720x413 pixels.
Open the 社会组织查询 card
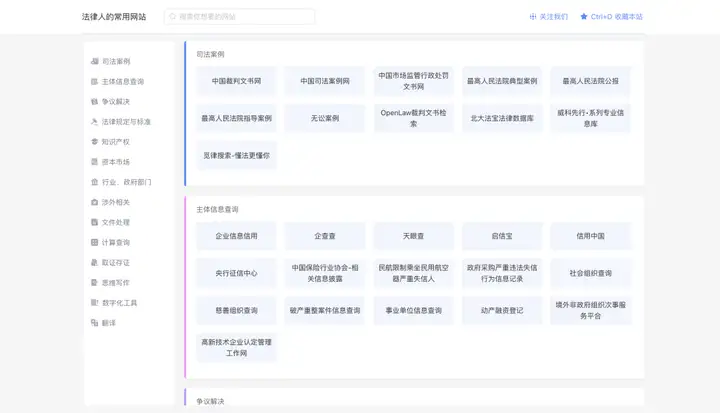[591, 273]
